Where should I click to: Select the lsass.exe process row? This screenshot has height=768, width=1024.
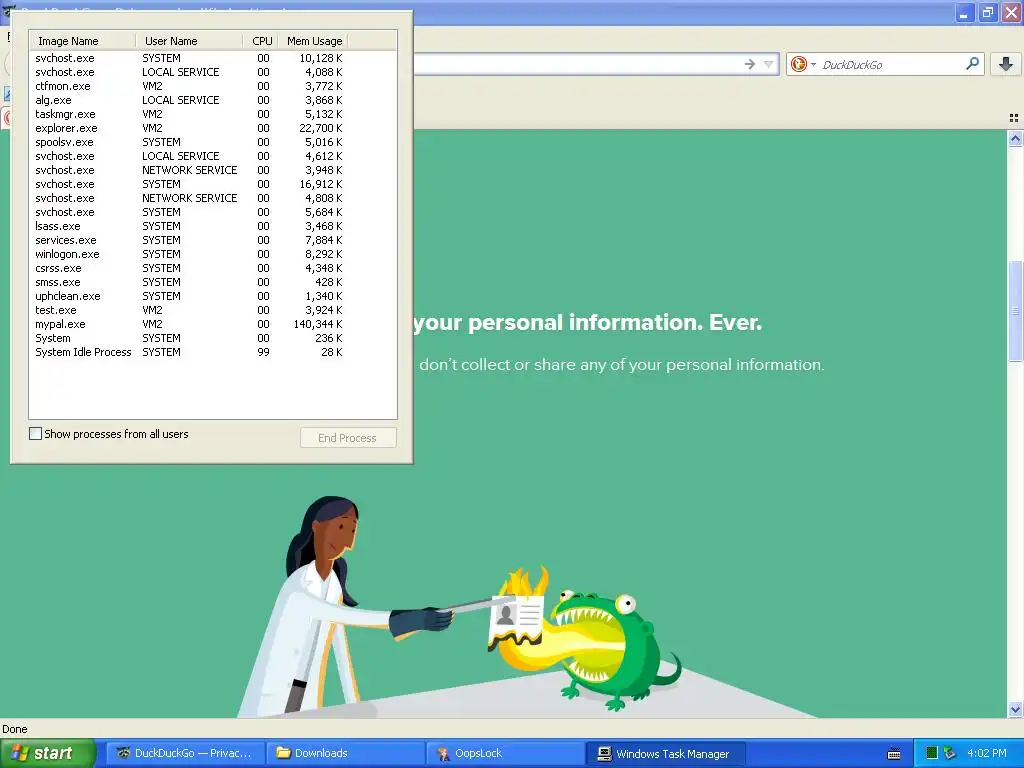(x=189, y=226)
